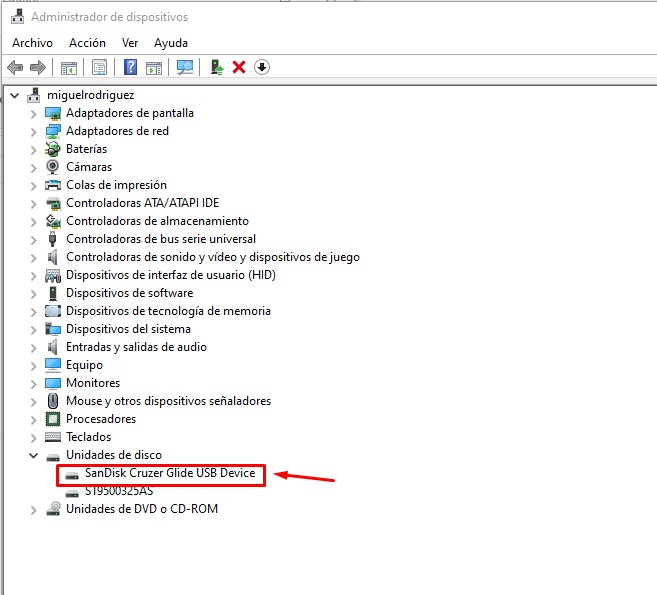Image resolution: width=657 pixels, height=595 pixels.
Task: Click the sound and video controllers speaker icon
Action: pos(53,257)
